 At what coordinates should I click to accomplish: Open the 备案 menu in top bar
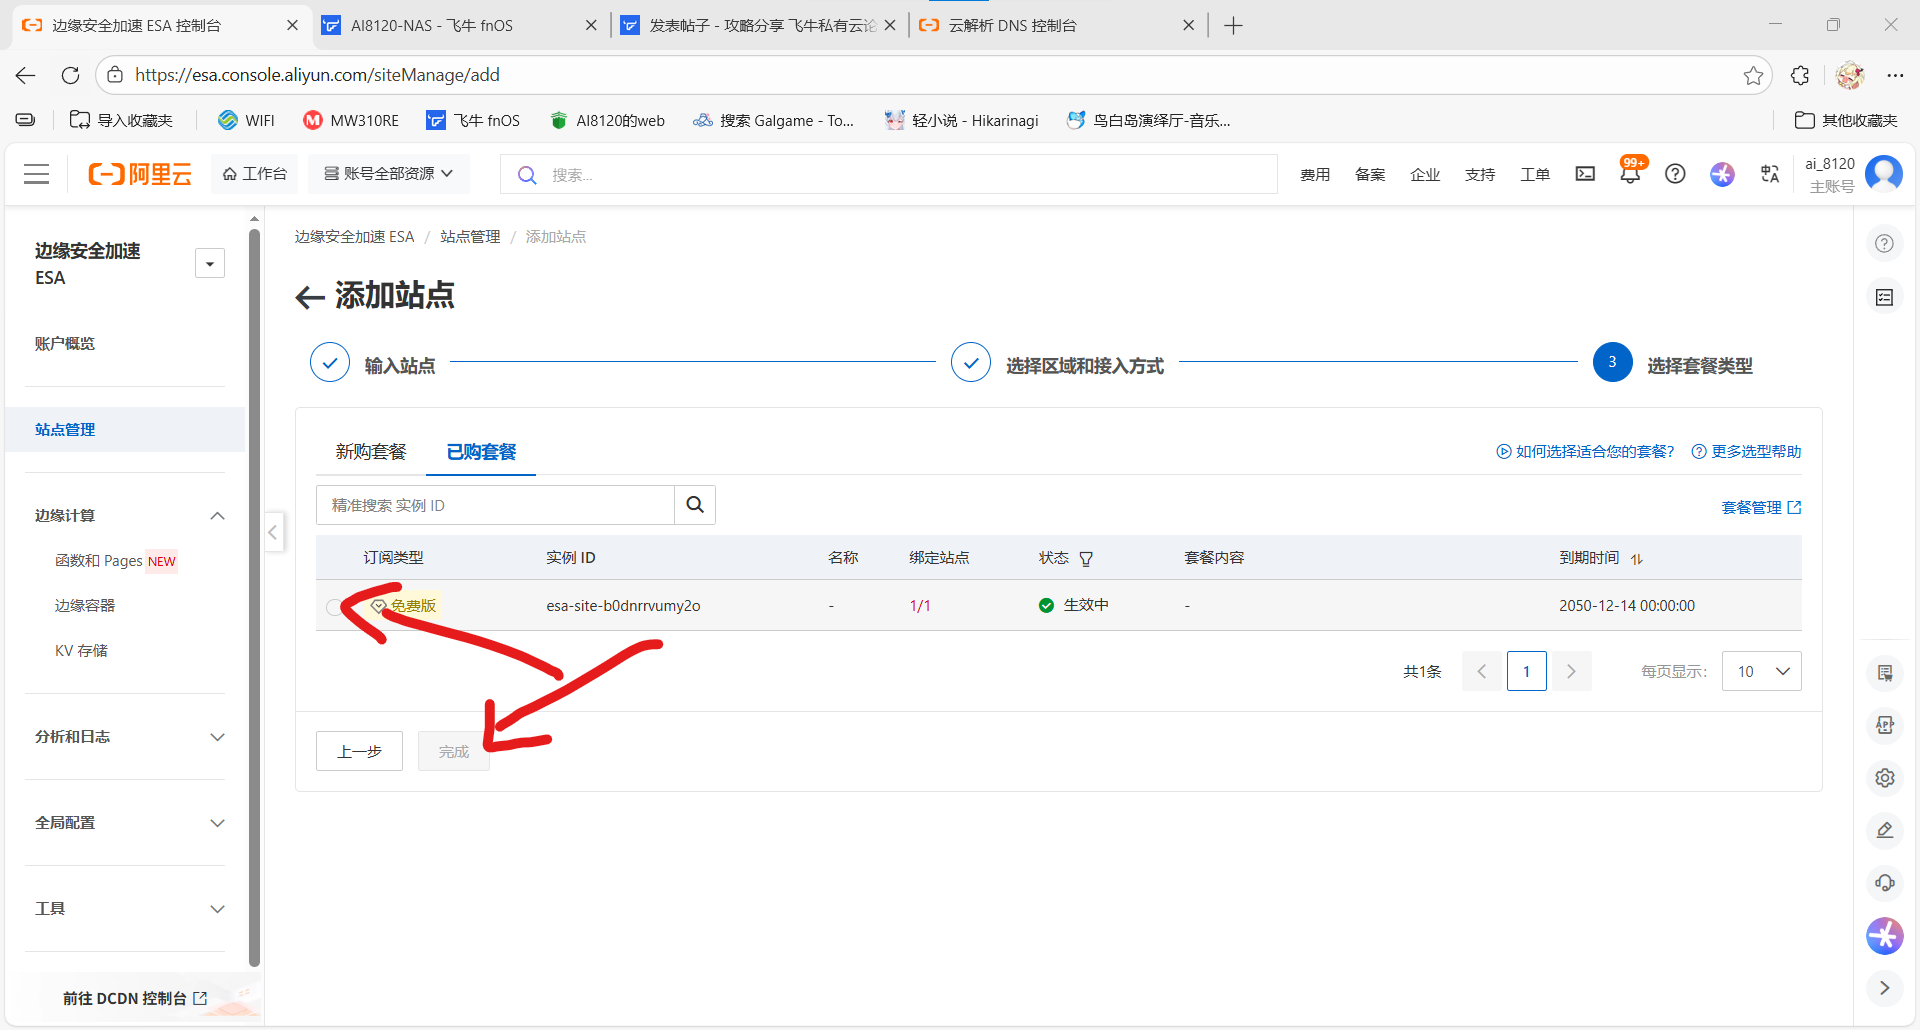(1370, 175)
